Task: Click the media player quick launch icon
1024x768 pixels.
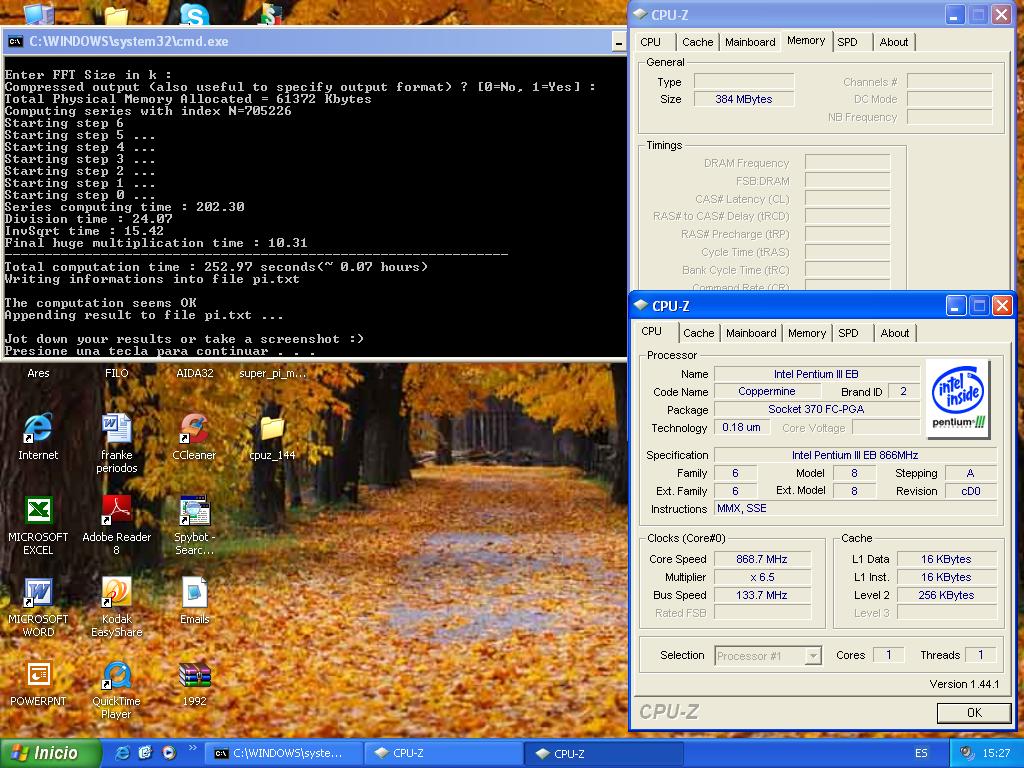Action: [x=168, y=753]
